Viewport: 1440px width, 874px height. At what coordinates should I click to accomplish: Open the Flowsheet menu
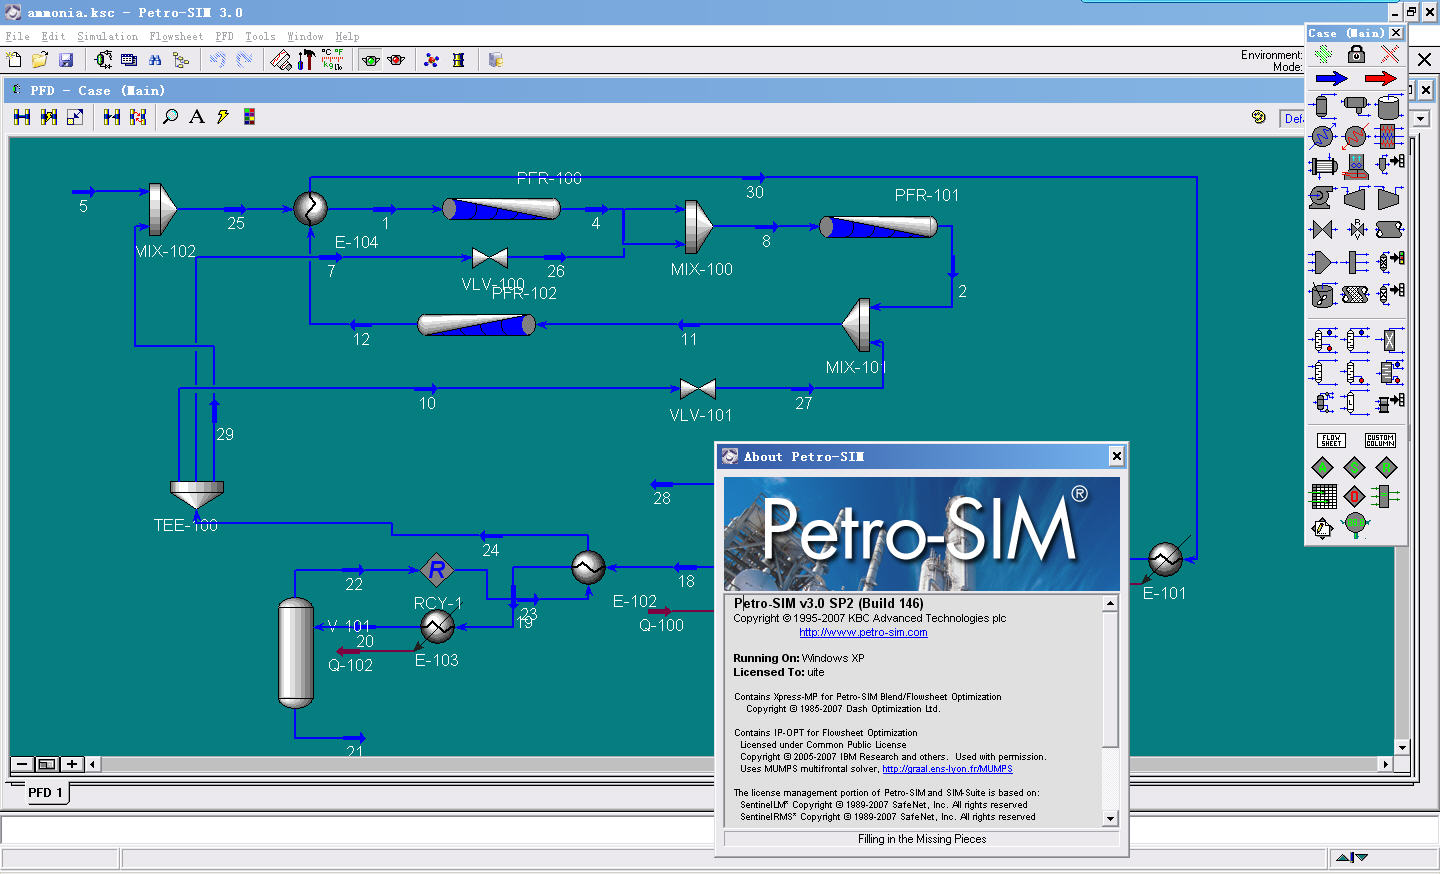coord(176,36)
